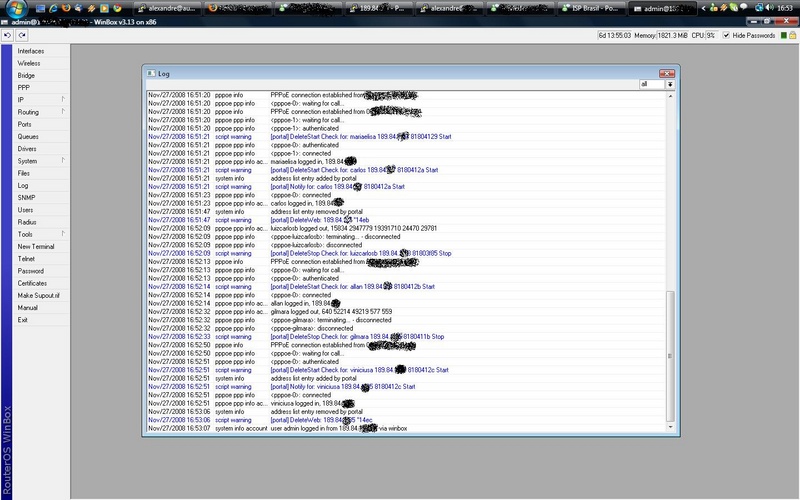Switch to first alexandre@au taskbar window
The height and width of the screenshot is (500, 800).
point(167,8)
